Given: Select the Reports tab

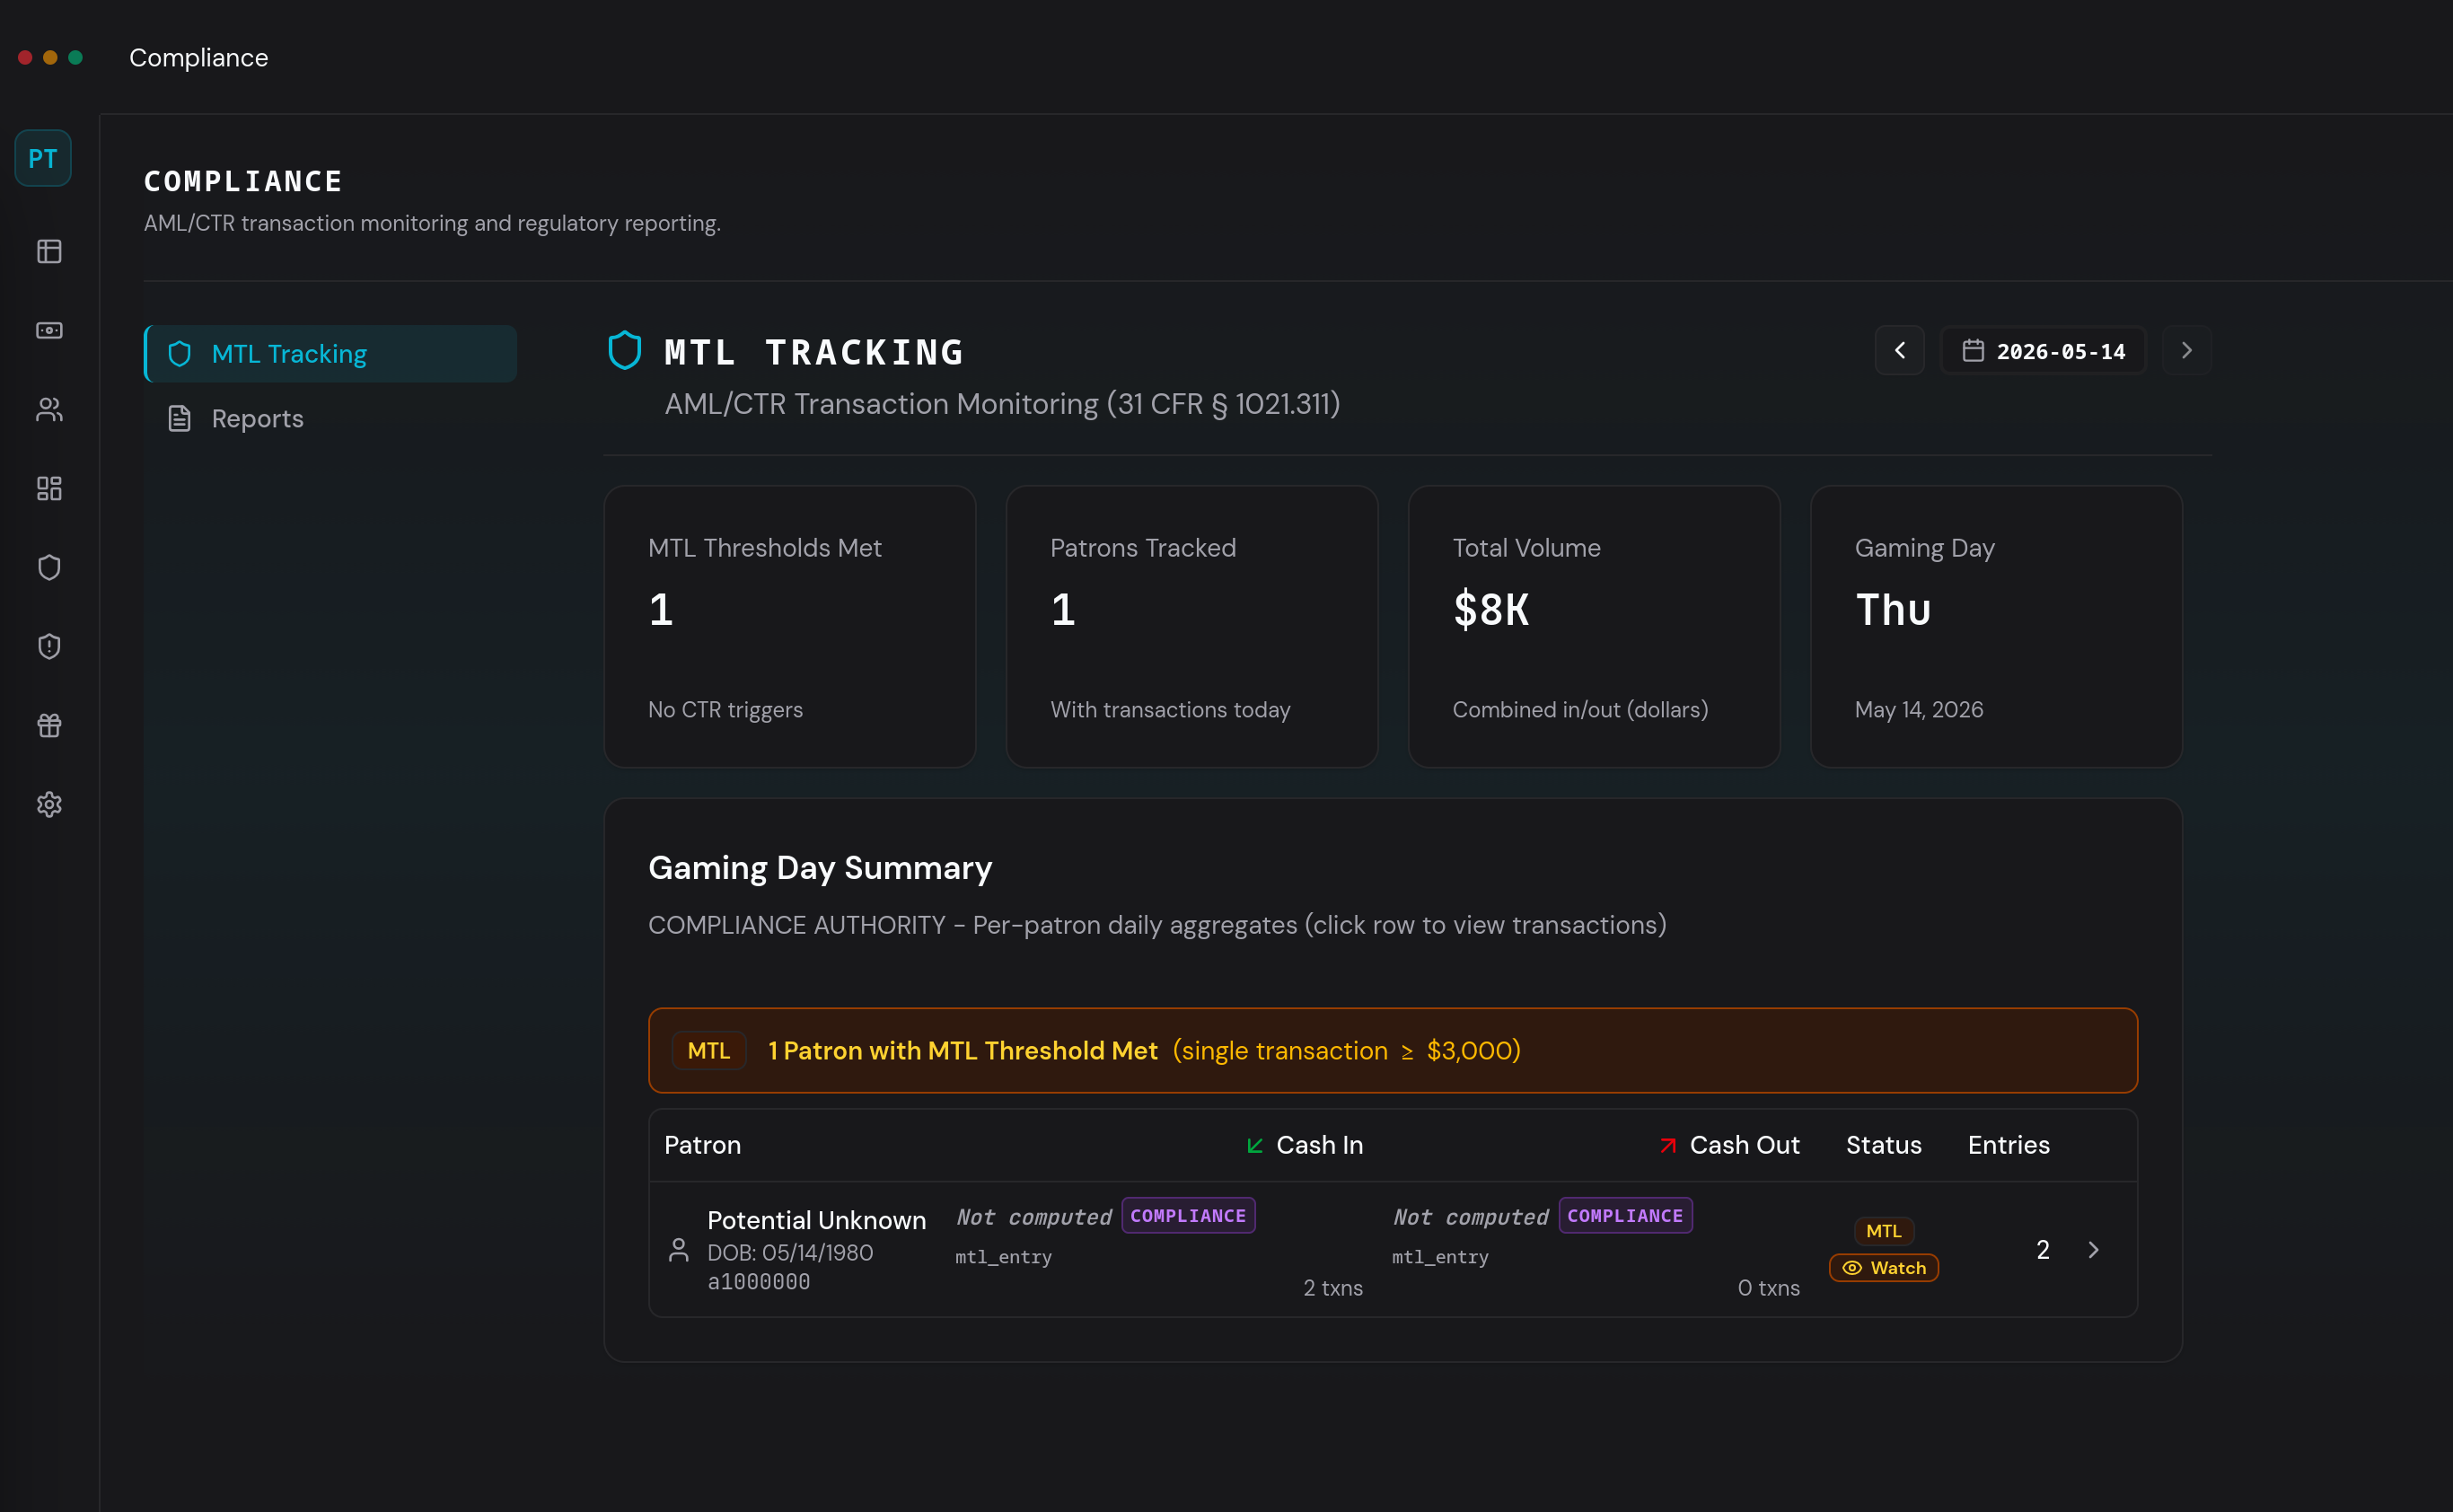Looking at the screenshot, I should (331, 418).
